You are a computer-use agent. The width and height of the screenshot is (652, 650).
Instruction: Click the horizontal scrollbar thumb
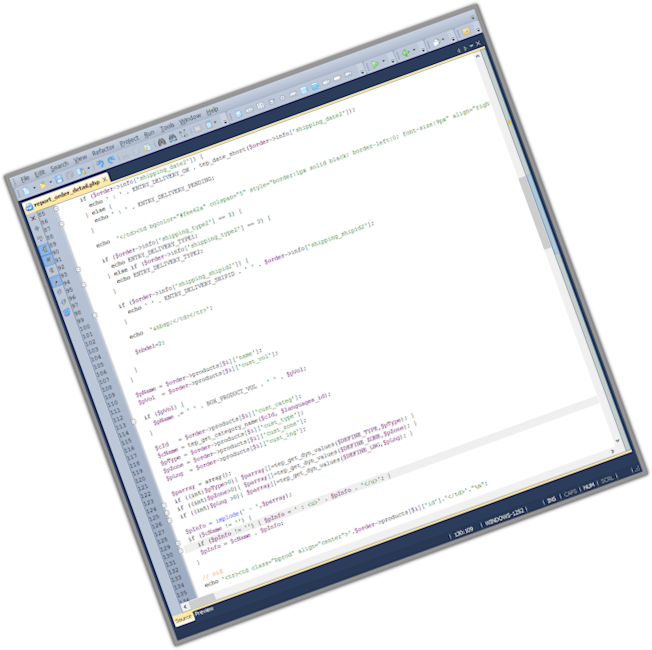coord(203,599)
